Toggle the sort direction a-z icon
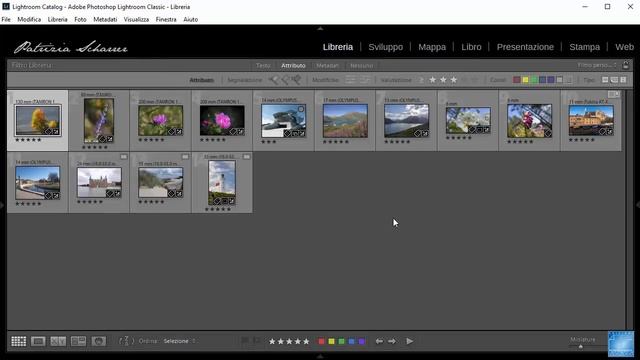The image size is (640, 360). pyautogui.click(x=126, y=341)
